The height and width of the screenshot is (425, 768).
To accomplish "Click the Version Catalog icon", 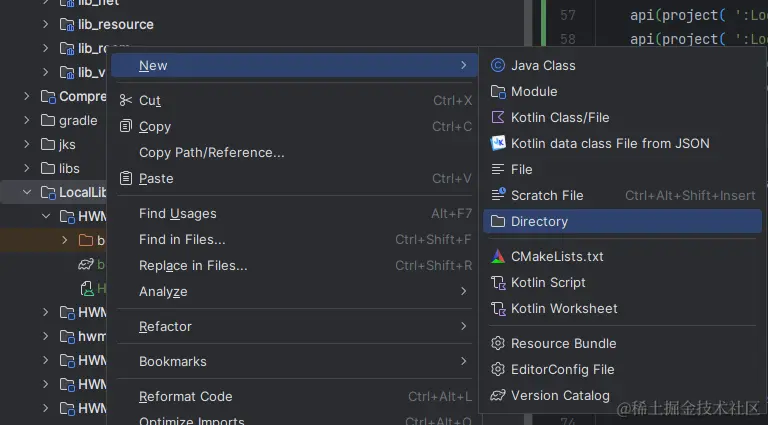I will click(498, 395).
